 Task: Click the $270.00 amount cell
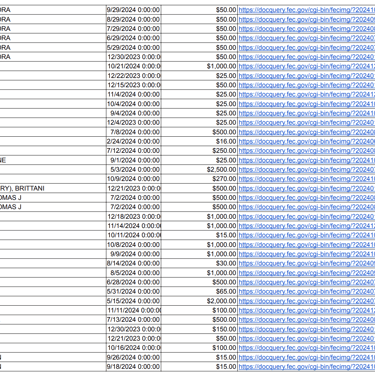coord(199,179)
